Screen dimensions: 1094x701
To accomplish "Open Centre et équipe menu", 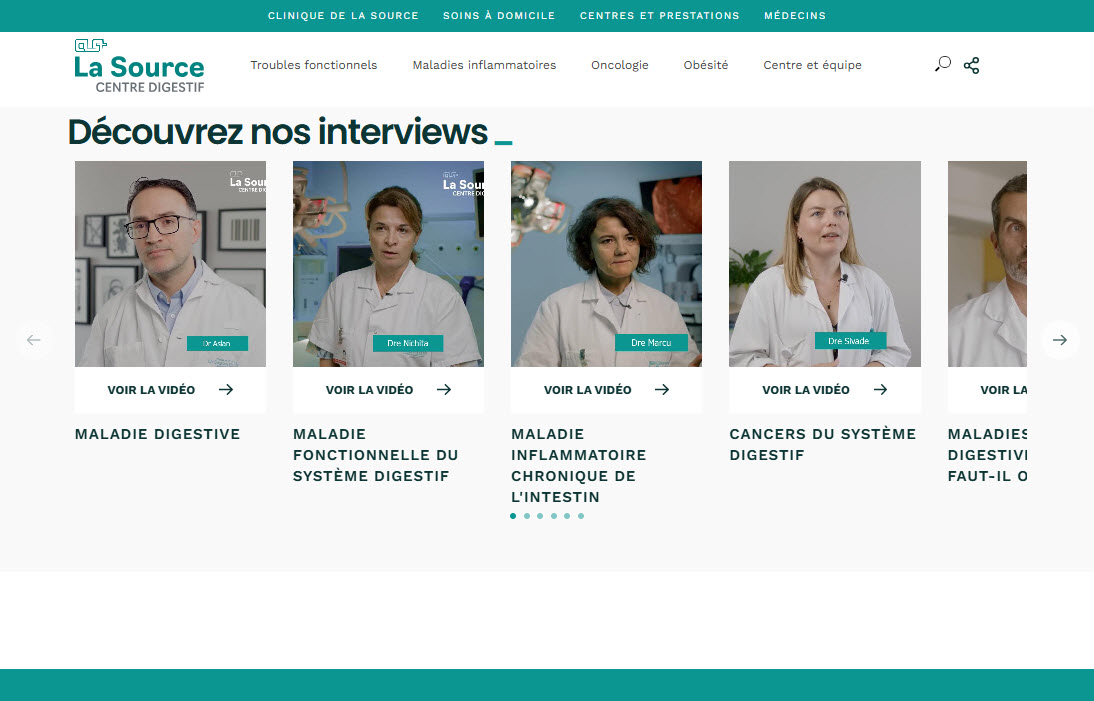I will (812, 65).
